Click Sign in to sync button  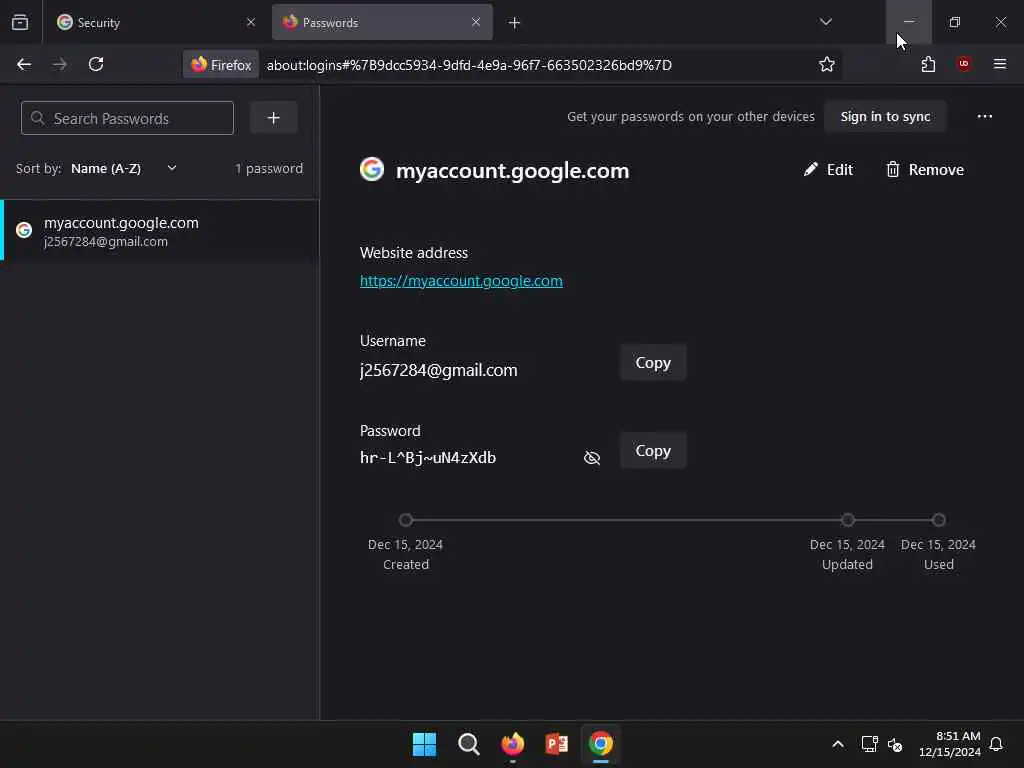[x=885, y=117]
